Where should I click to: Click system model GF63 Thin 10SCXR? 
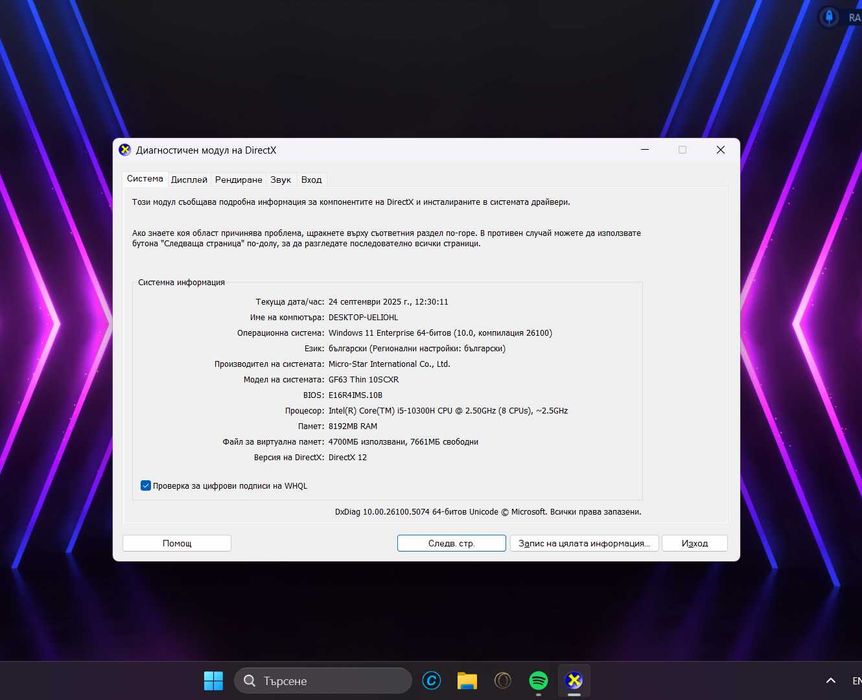click(363, 379)
